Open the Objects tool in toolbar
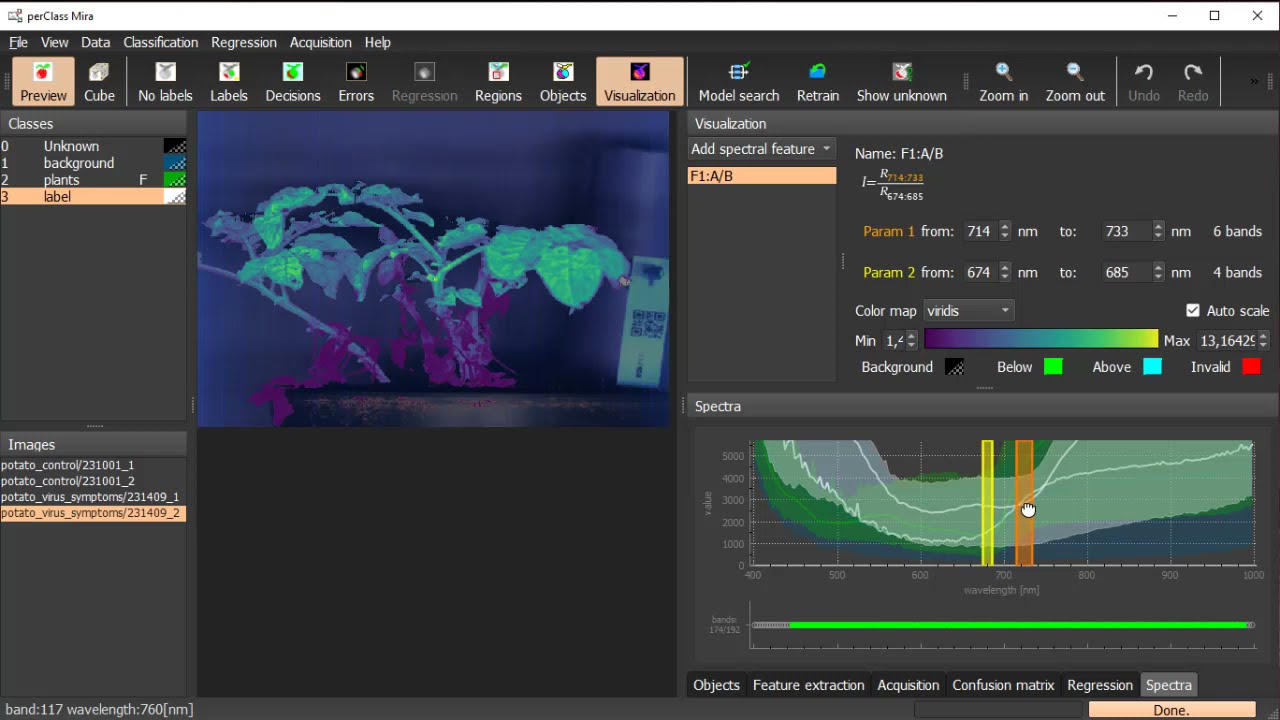 click(x=563, y=82)
